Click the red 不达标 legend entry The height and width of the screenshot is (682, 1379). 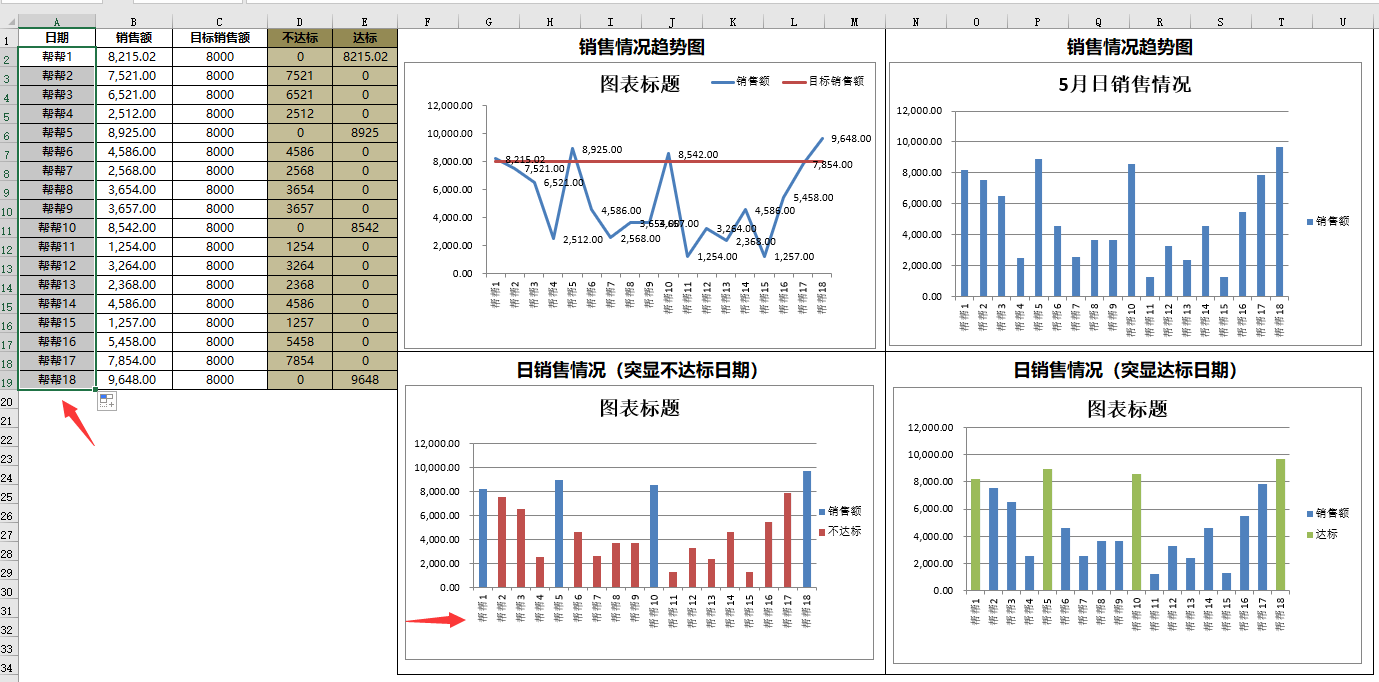click(x=840, y=531)
